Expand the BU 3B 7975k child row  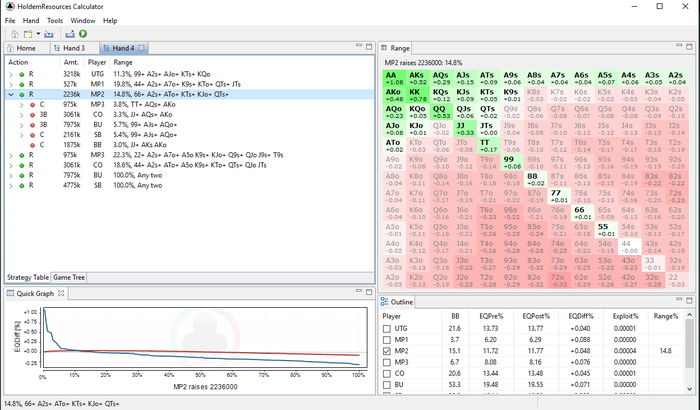pos(21,125)
